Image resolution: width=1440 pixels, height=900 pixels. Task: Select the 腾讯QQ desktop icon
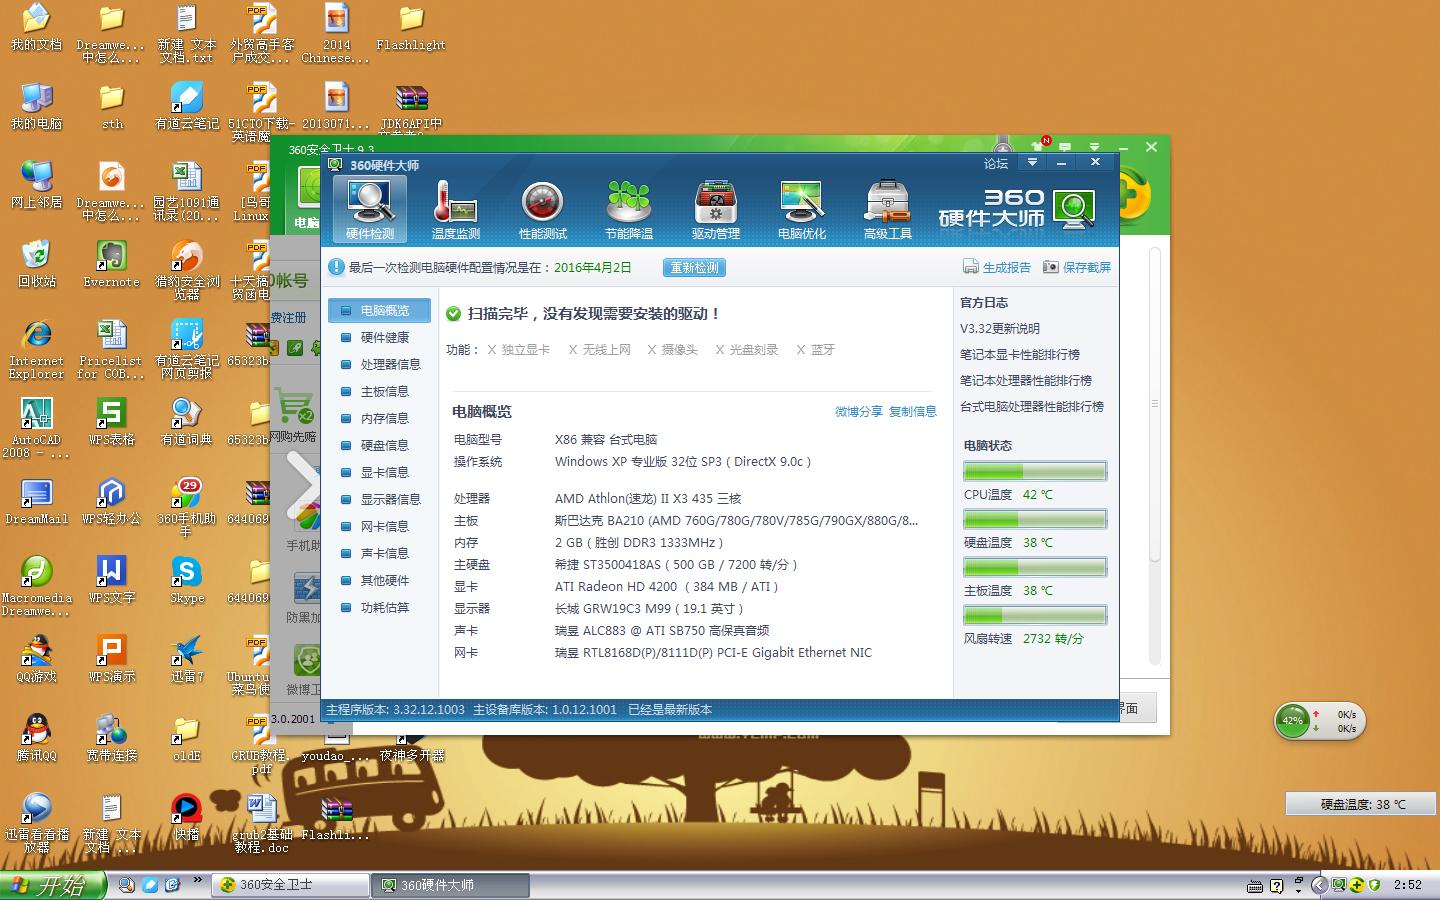pos(37,738)
